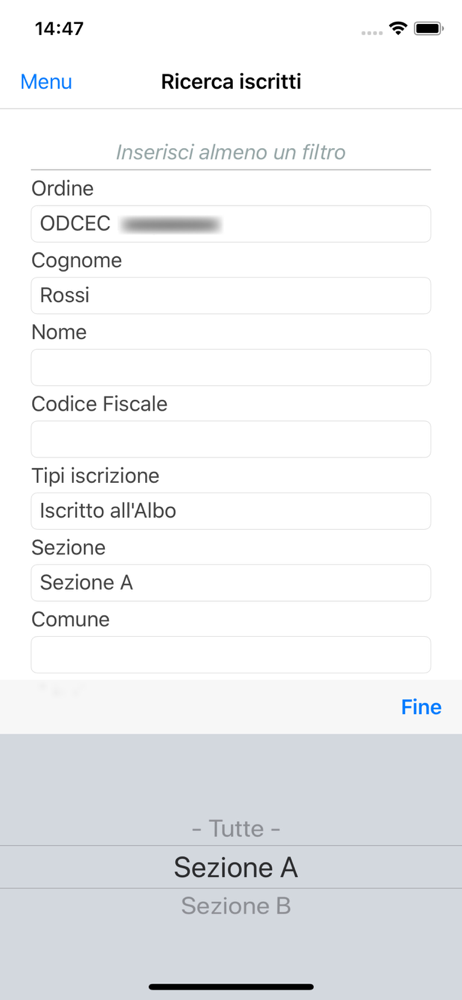Open the Ordine field showing ODCEC
Screen dimensions: 462x1000
coord(231,224)
